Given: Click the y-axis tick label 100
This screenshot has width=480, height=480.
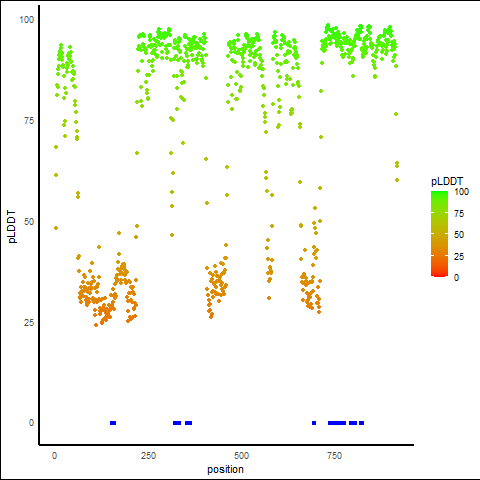Looking at the screenshot, I should 27,20.
